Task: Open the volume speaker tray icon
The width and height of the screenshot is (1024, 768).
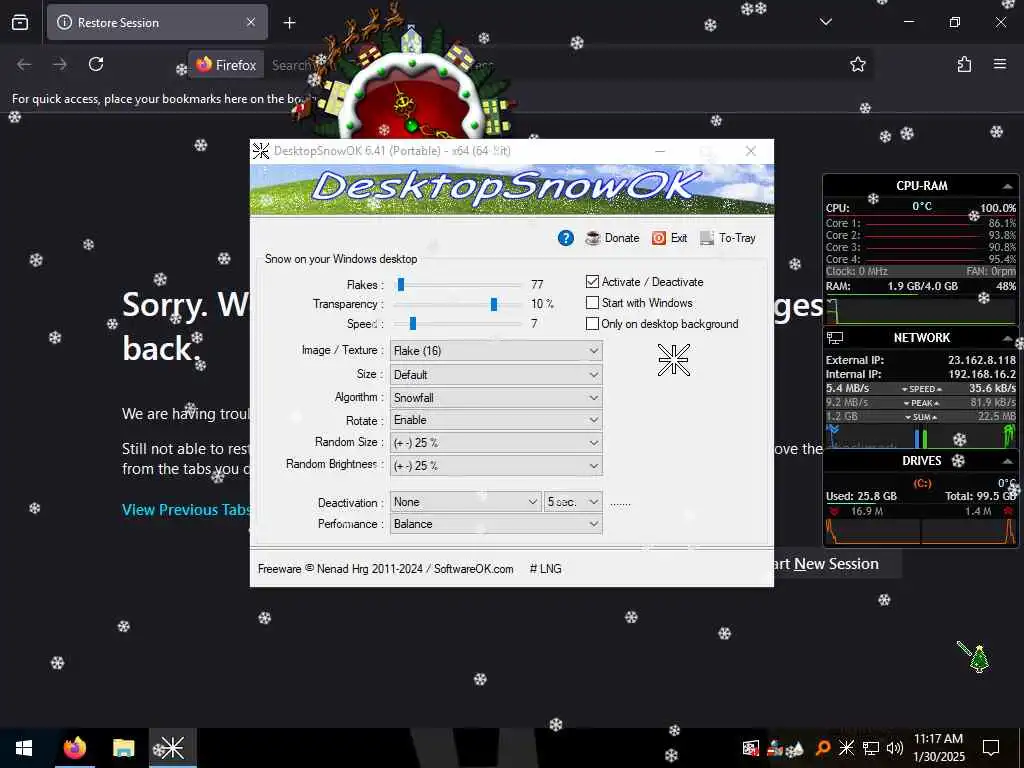Action: click(x=895, y=748)
